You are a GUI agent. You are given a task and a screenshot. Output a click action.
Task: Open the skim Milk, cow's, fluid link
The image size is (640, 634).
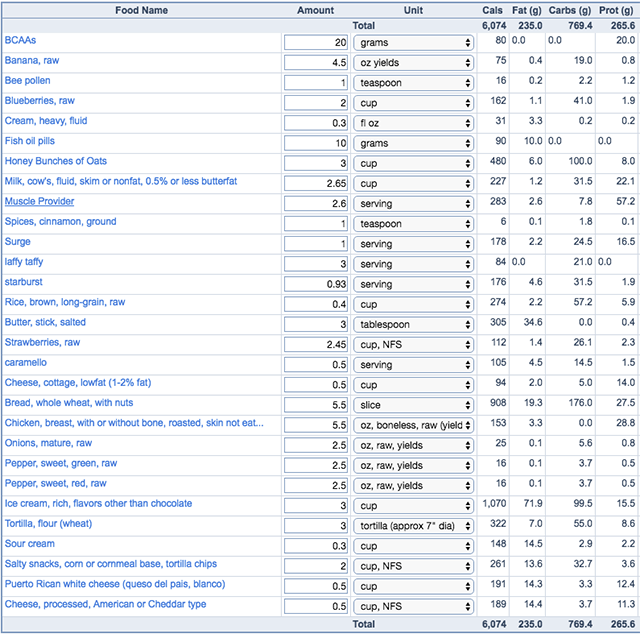coord(121,181)
